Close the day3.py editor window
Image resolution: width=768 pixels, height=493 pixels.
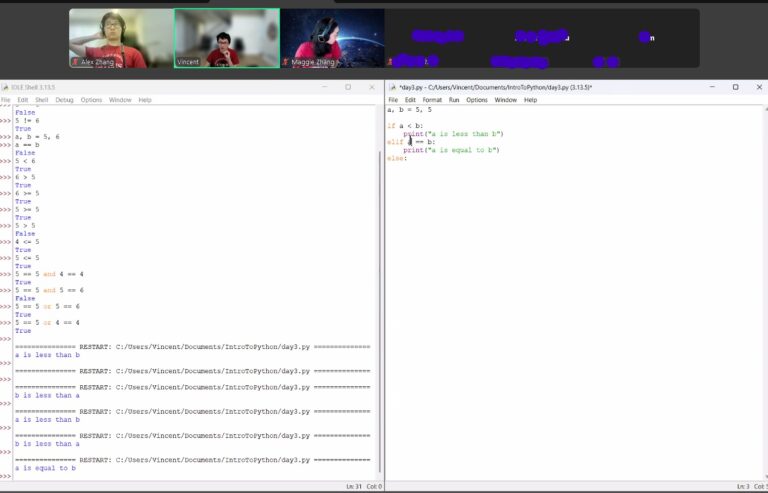click(x=759, y=87)
